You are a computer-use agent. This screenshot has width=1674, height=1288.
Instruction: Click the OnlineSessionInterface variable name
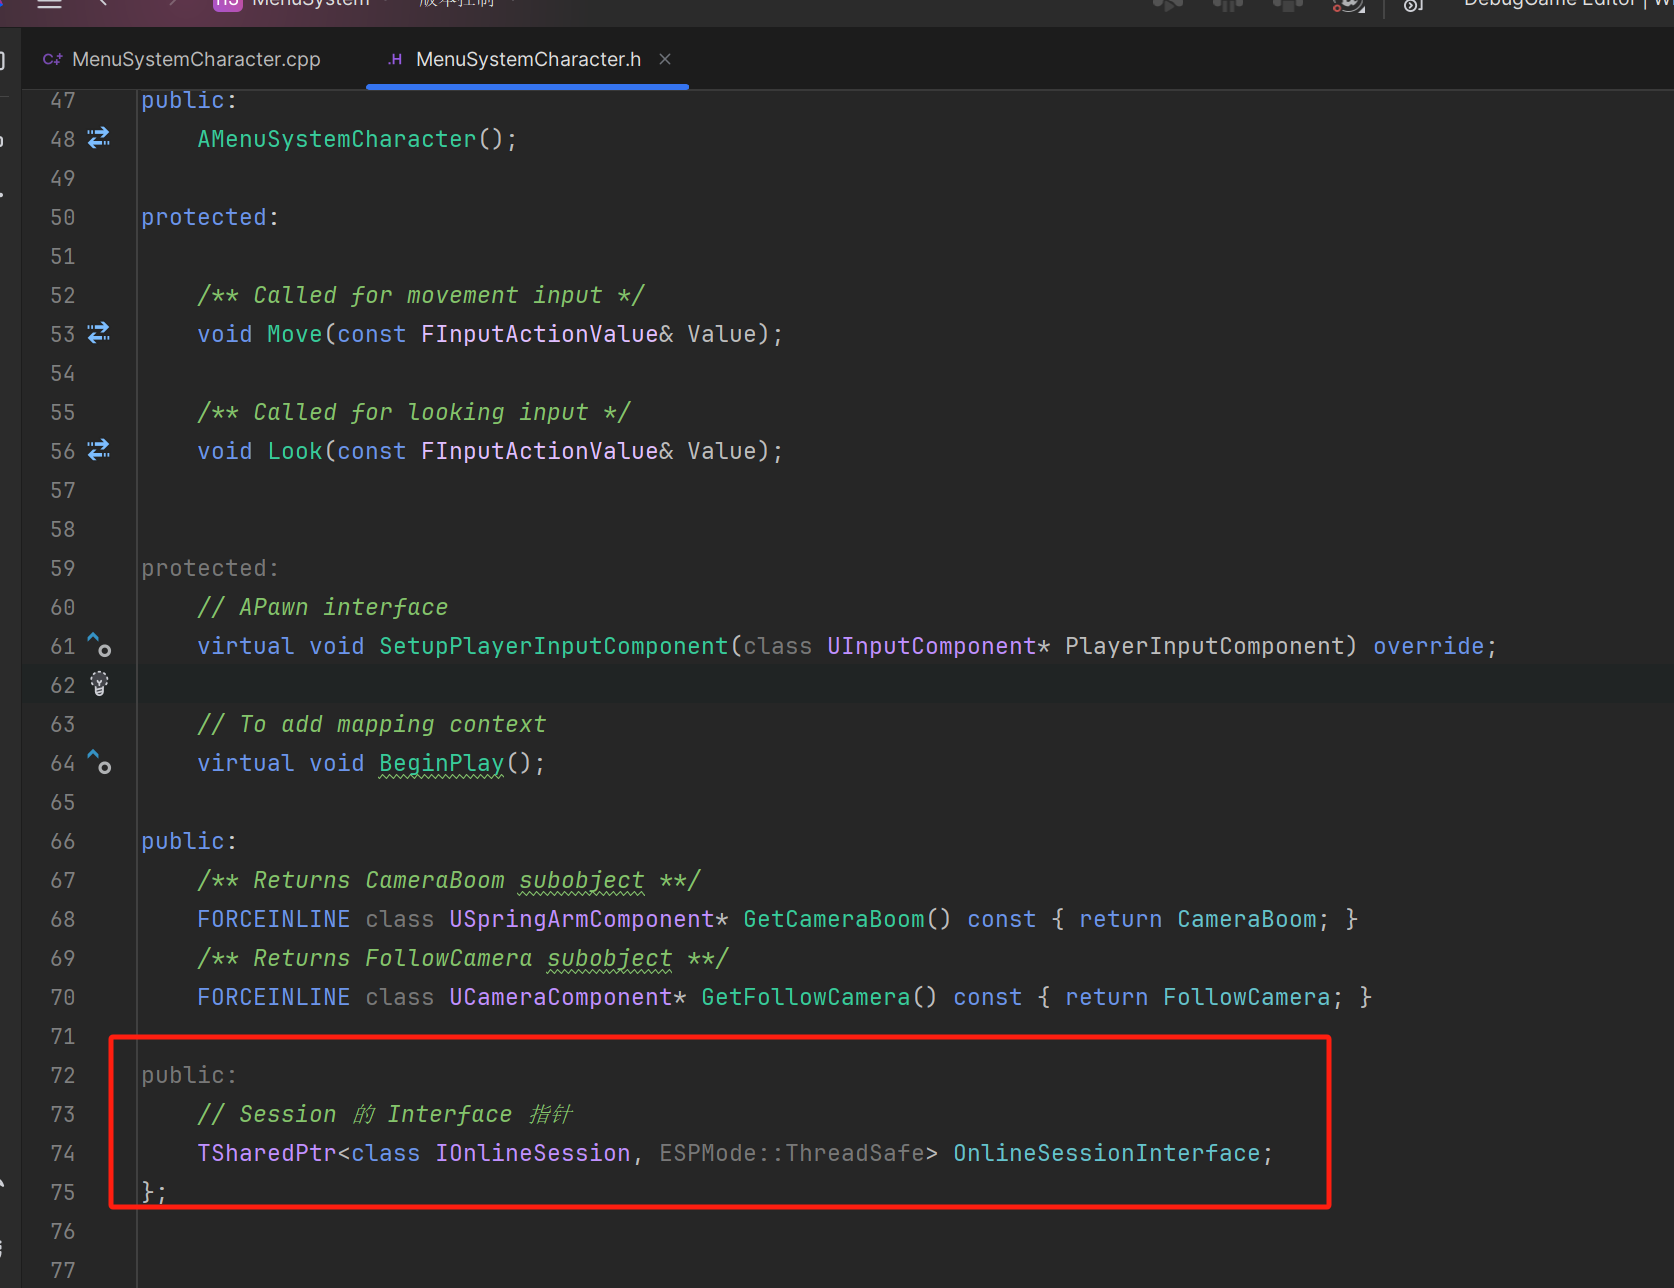tap(1107, 1153)
